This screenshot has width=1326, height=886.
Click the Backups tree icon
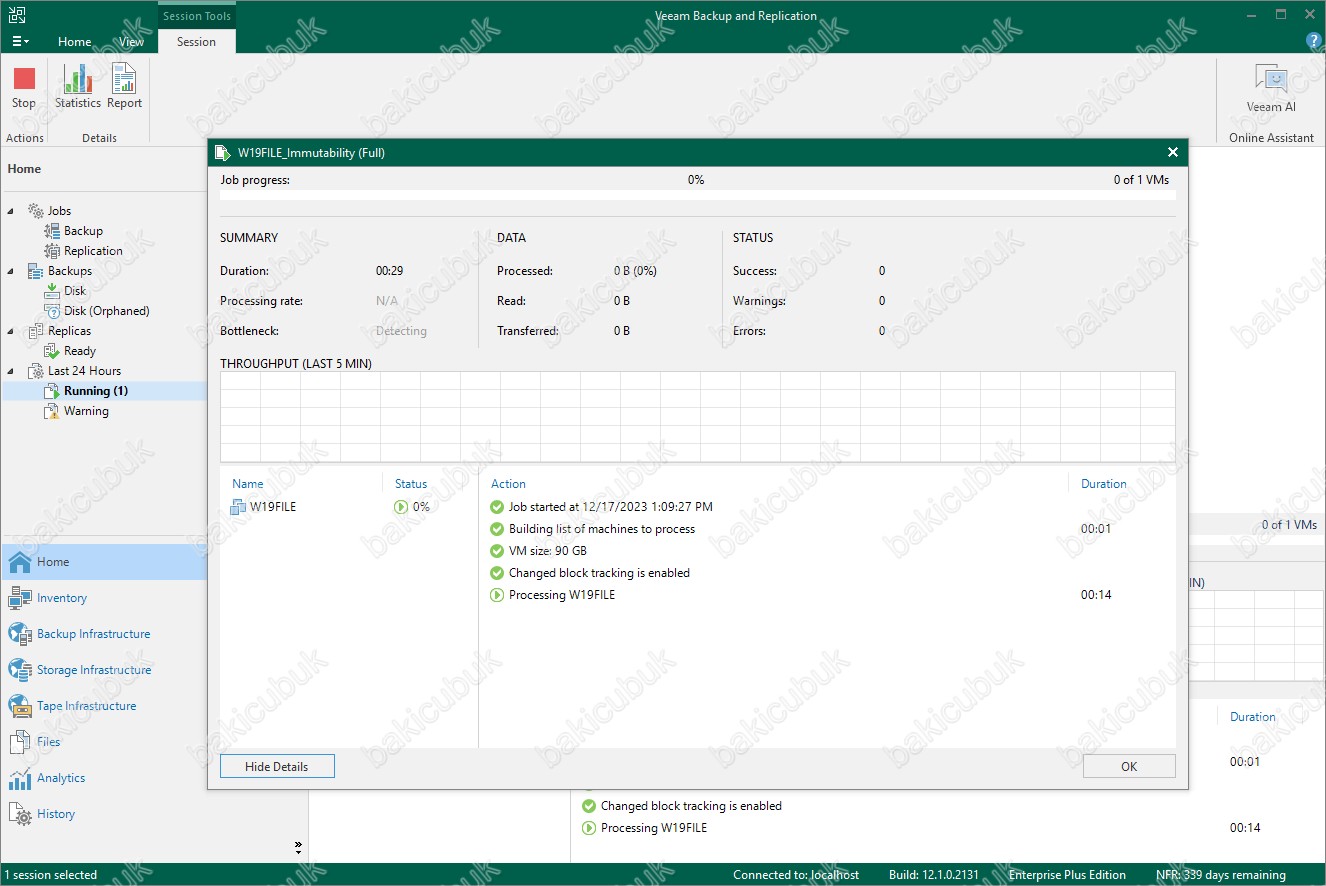point(35,271)
